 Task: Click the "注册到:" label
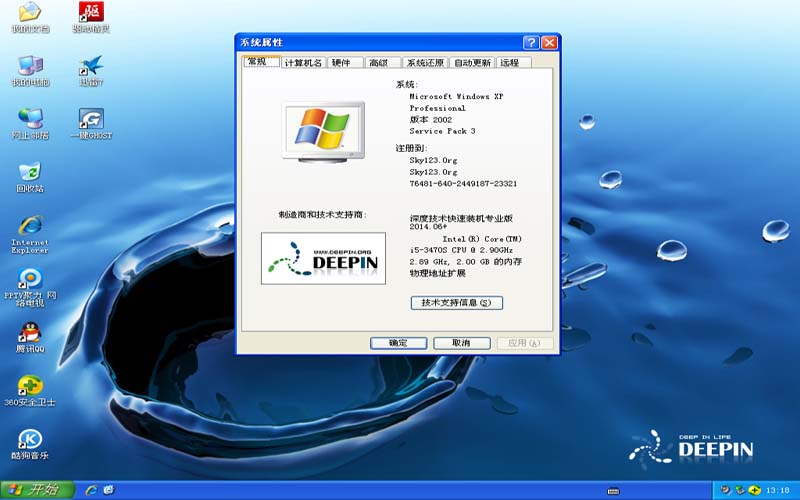click(411, 148)
